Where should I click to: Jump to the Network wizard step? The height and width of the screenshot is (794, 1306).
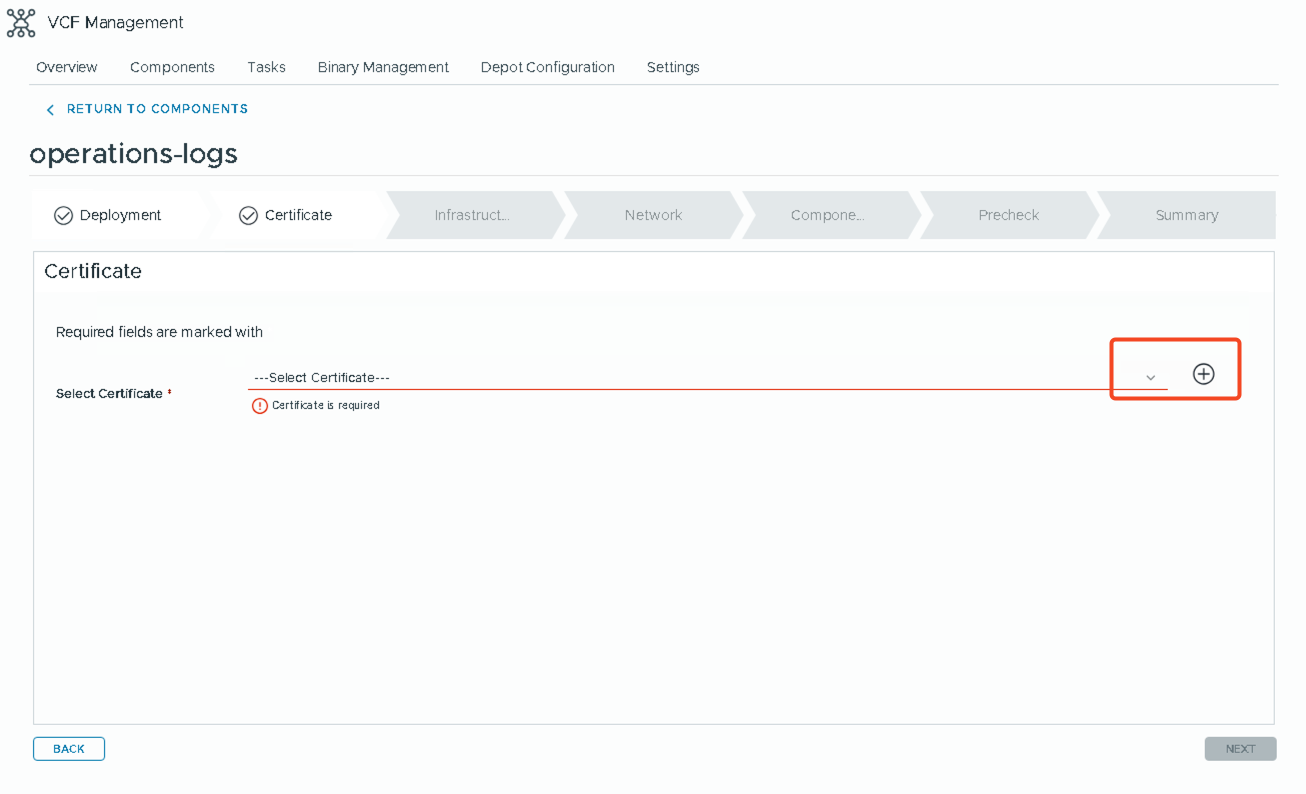coord(653,215)
